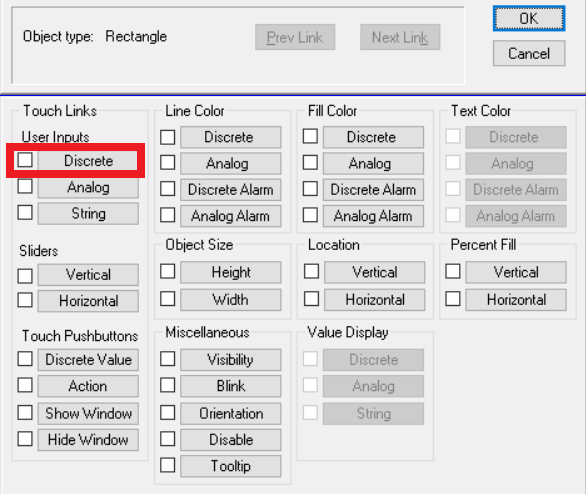Screen dimensions: 586x494
Task: Tick the Location Horizontal checkbox
Action: [x=311, y=299]
